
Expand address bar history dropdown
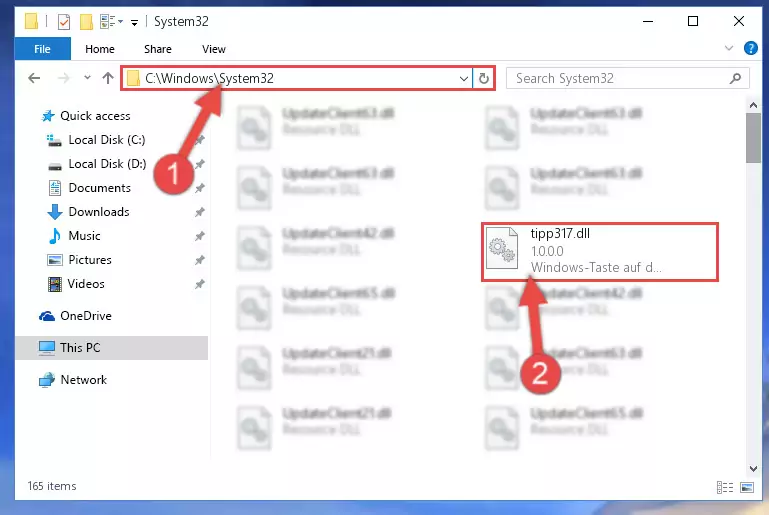tap(463, 78)
